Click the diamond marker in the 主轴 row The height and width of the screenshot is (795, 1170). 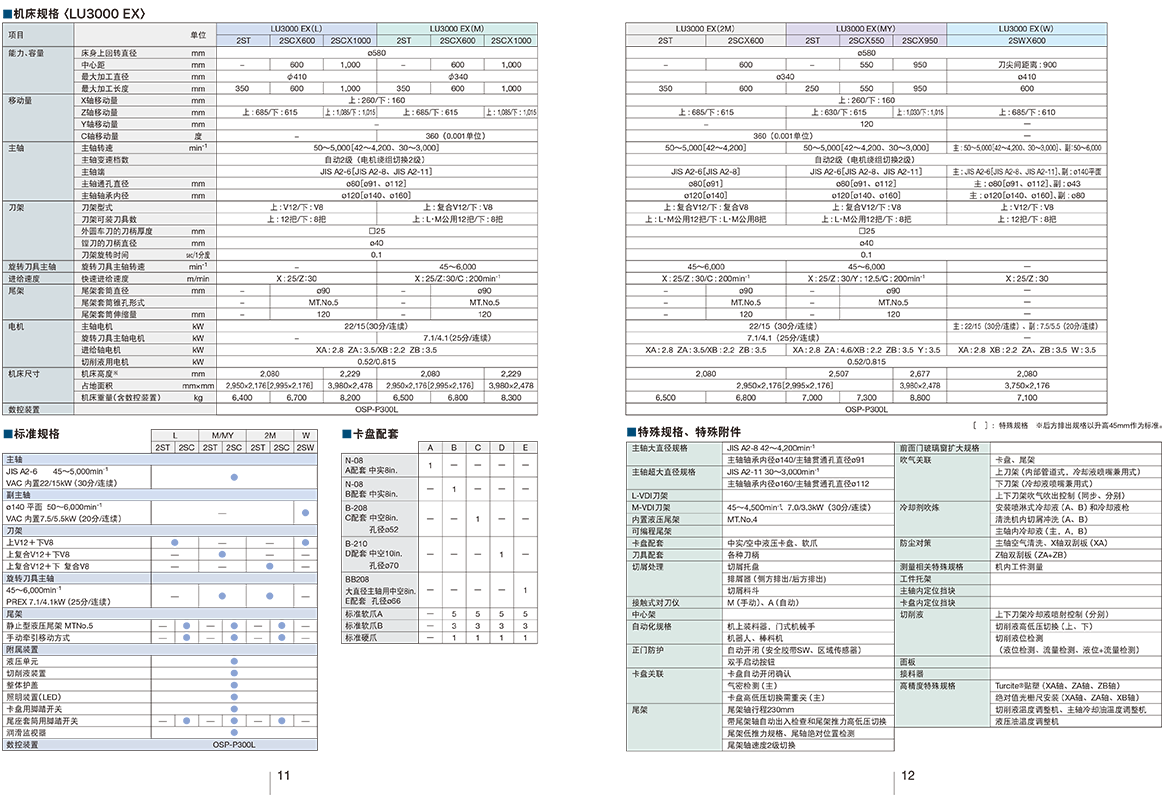pos(233,478)
